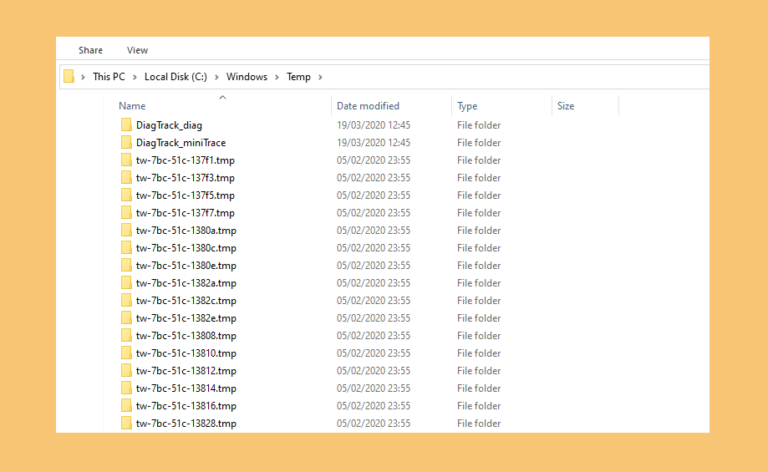Viewport: 768px width, 472px height.
Task: Expand chevron after Local Disk (C:)
Action: [x=216, y=77]
